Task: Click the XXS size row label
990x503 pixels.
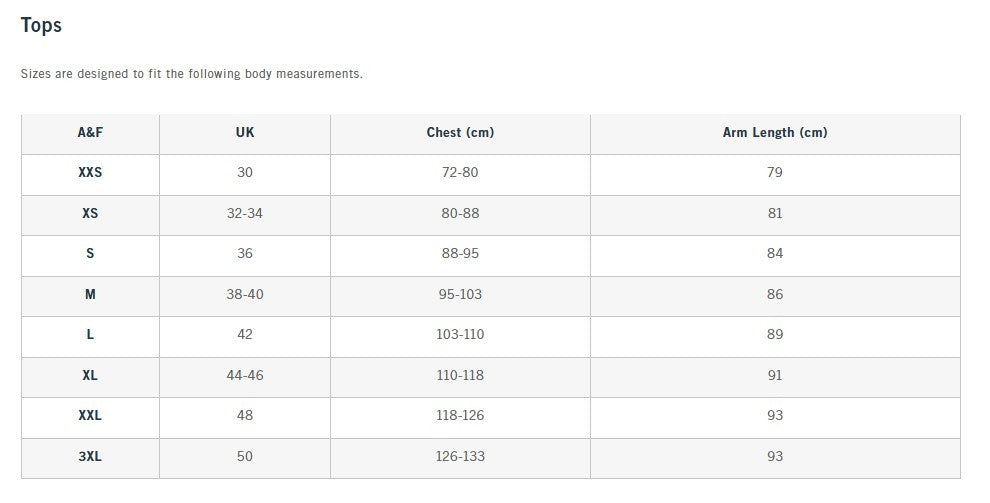Action: (x=90, y=172)
